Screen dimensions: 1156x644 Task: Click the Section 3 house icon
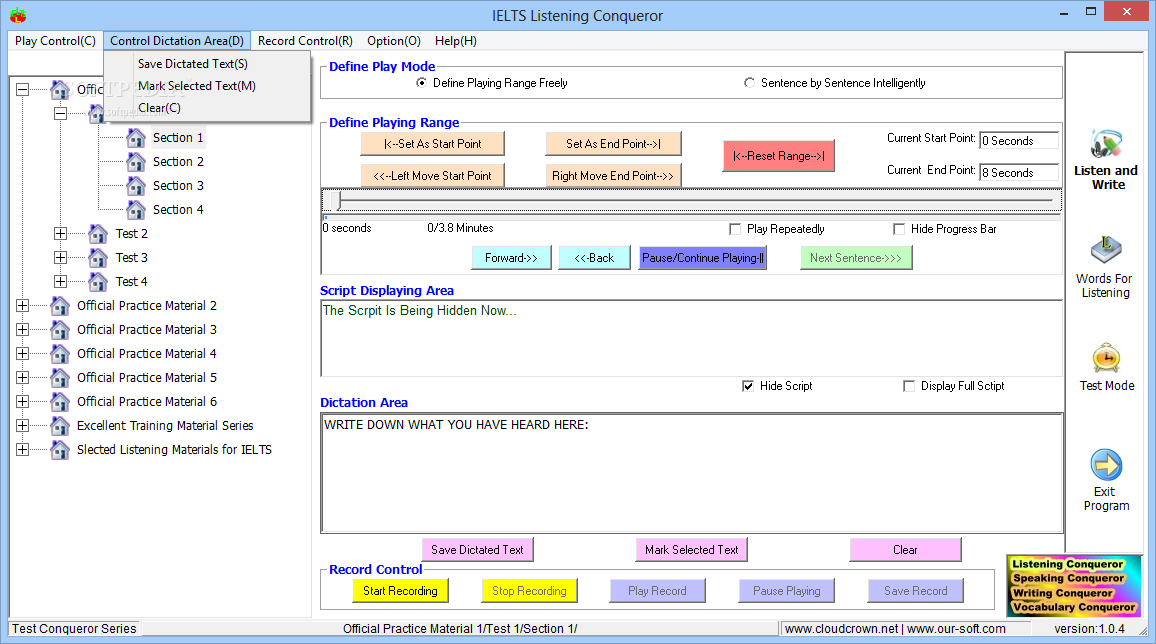pyautogui.click(x=136, y=186)
